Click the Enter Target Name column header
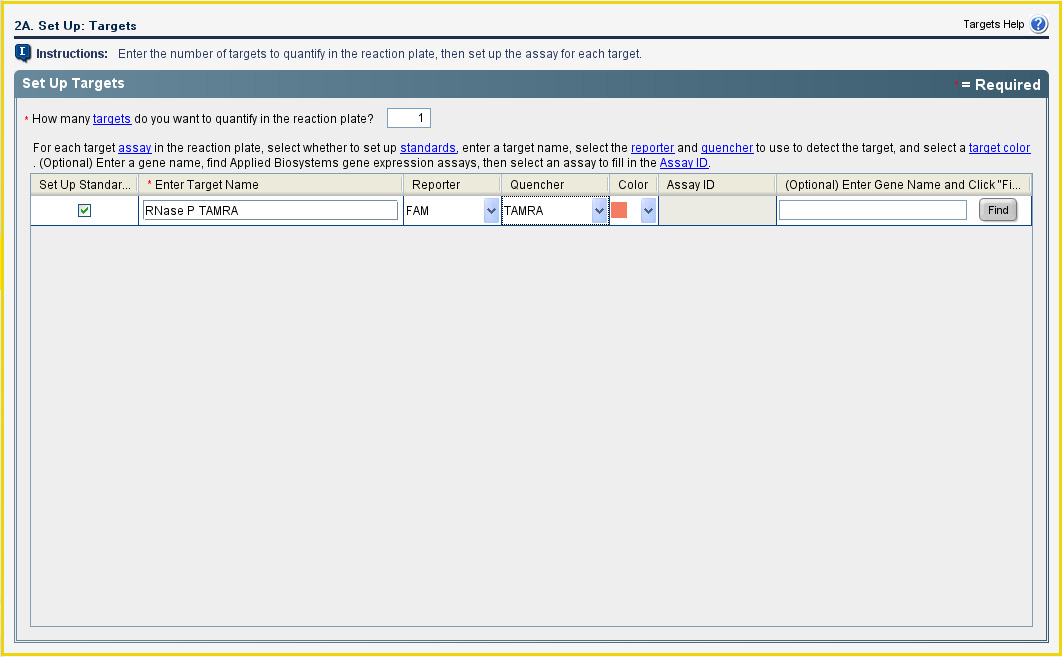The height and width of the screenshot is (657, 1062). 270,185
